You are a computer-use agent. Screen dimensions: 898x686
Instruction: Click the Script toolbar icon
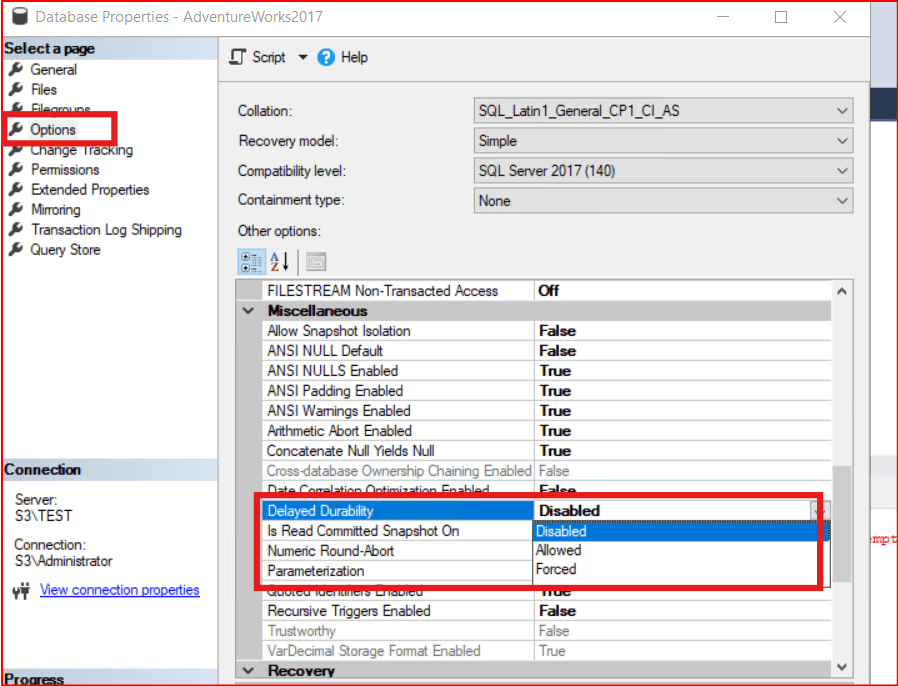[237, 57]
